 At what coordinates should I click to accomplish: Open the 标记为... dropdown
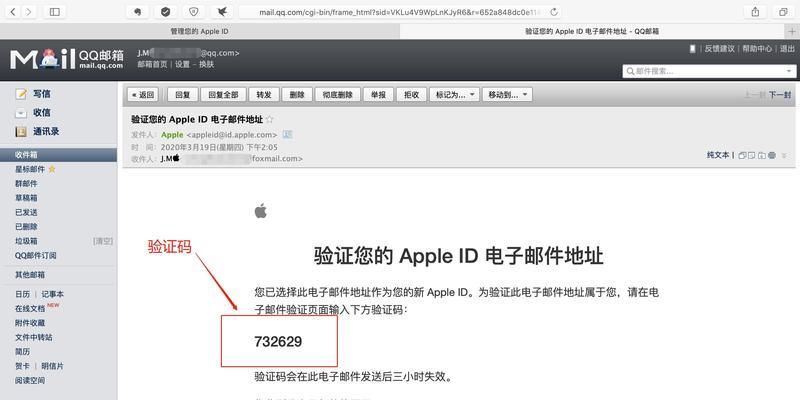click(x=455, y=94)
